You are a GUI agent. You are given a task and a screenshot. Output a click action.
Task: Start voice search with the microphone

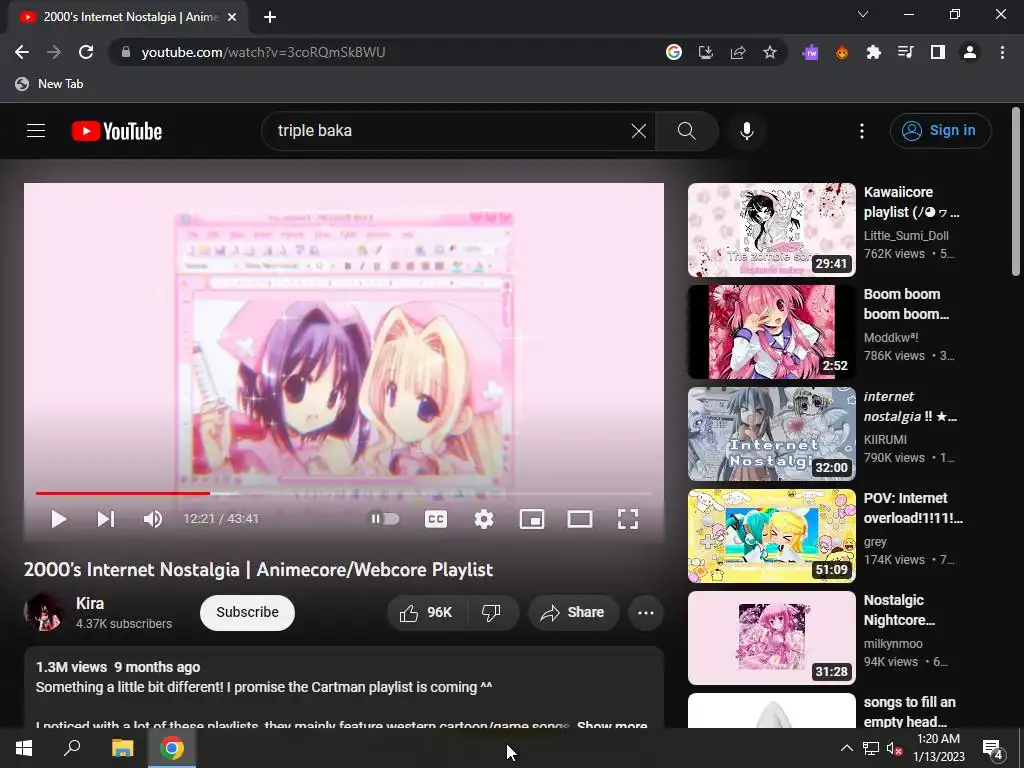tap(746, 131)
